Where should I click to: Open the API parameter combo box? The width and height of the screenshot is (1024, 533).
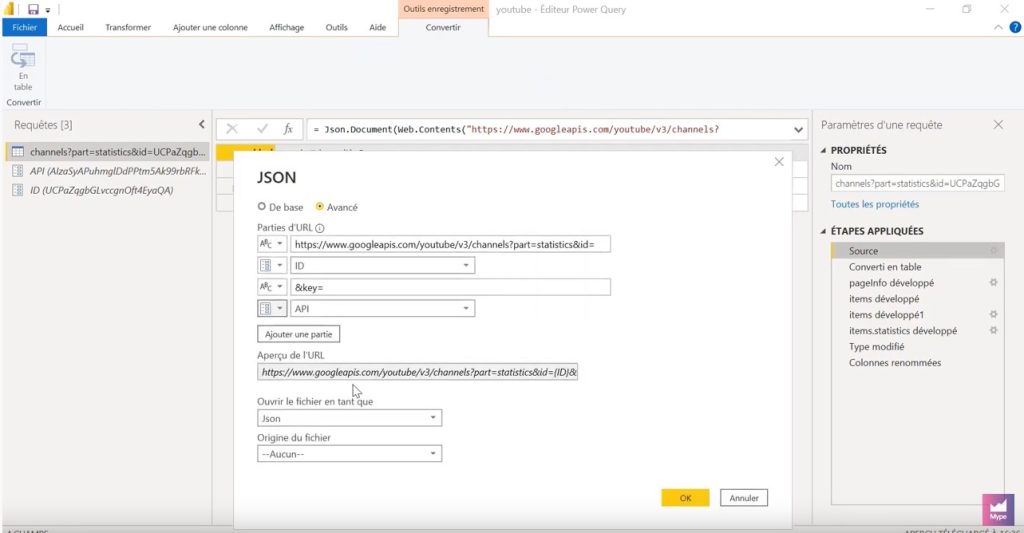pos(383,308)
